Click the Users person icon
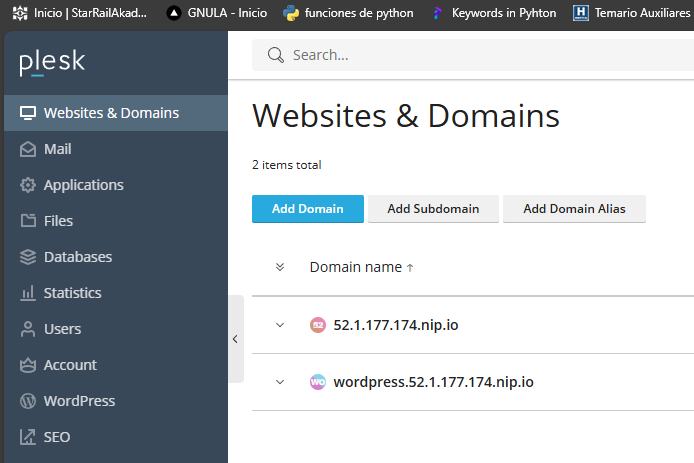The height and width of the screenshot is (463, 694). click(x=27, y=329)
